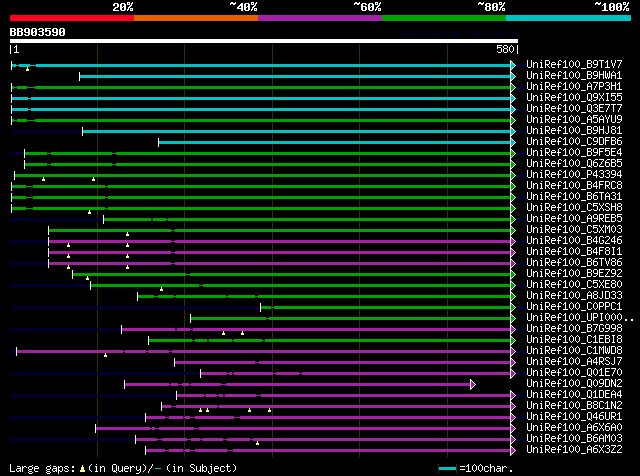The image size is (640, 476).
Task: Click the yellow gap marker under the UniRef100_B6AM03 bar
Action: point(257,443)
